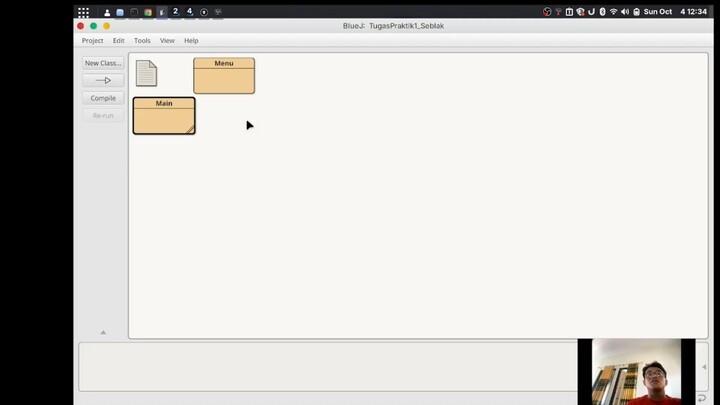Open the applications grid launcher
The width and height of the screenshot is (720, 405).
tap(83, 12)
